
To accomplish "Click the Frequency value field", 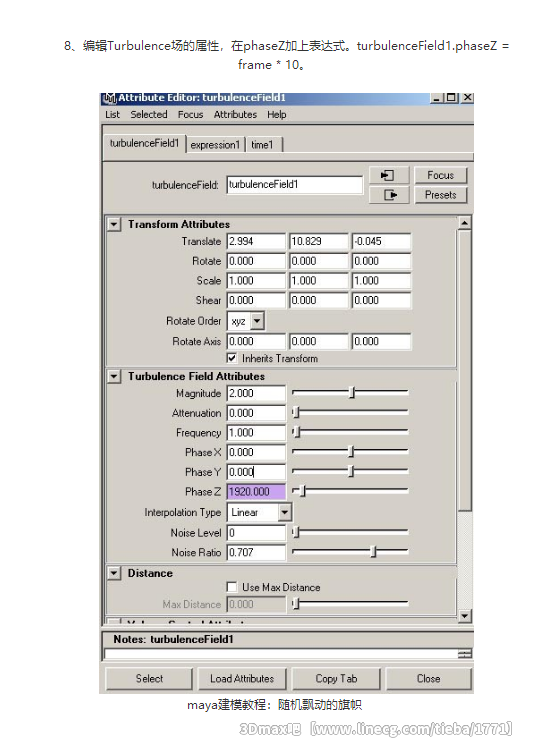I will [256, 433].
